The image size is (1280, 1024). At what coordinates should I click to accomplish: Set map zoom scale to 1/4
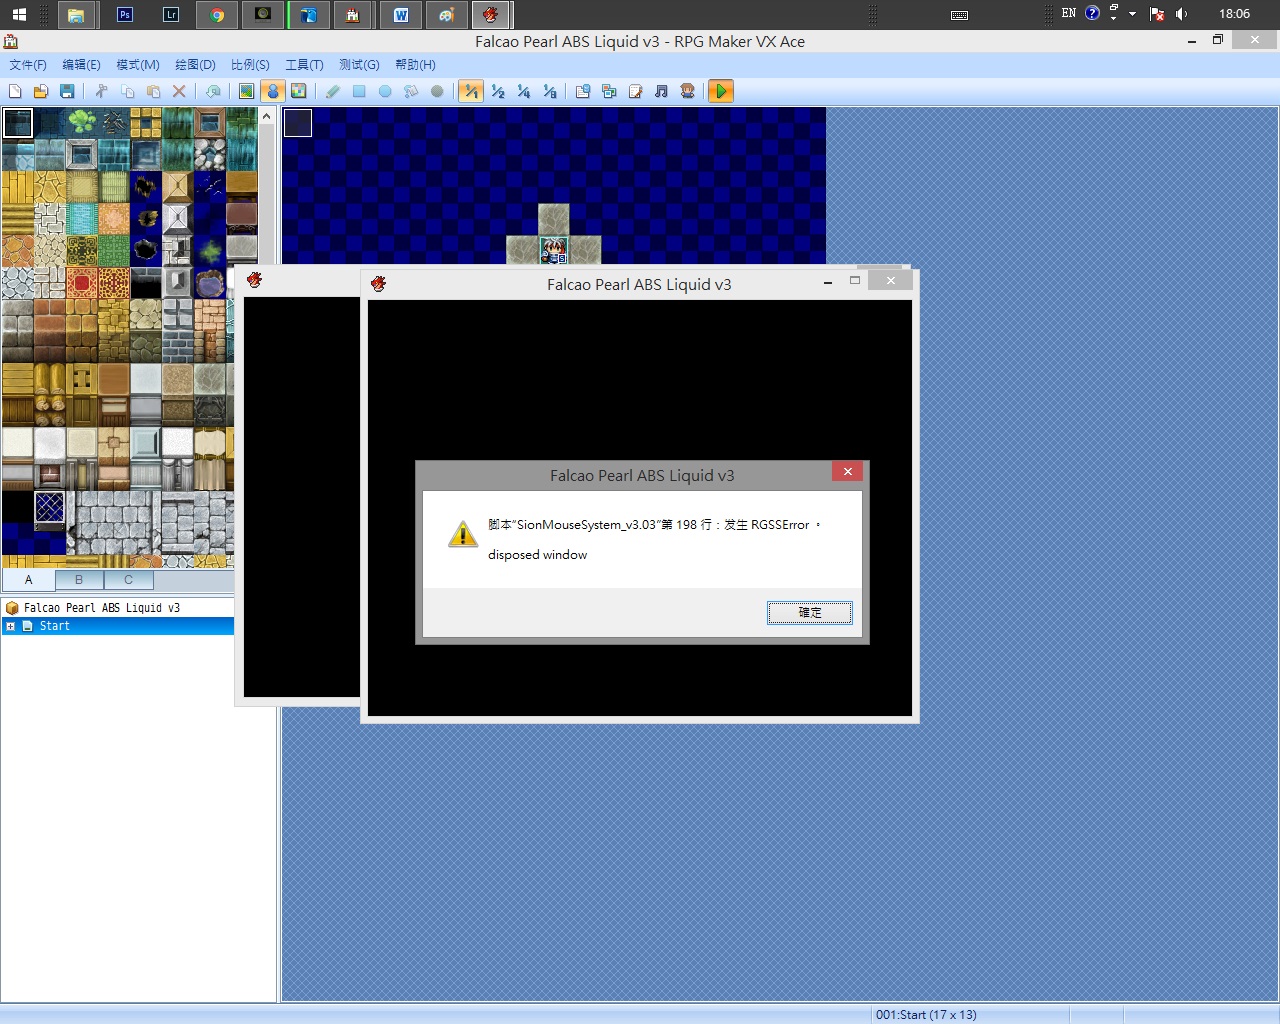(524, 91)
